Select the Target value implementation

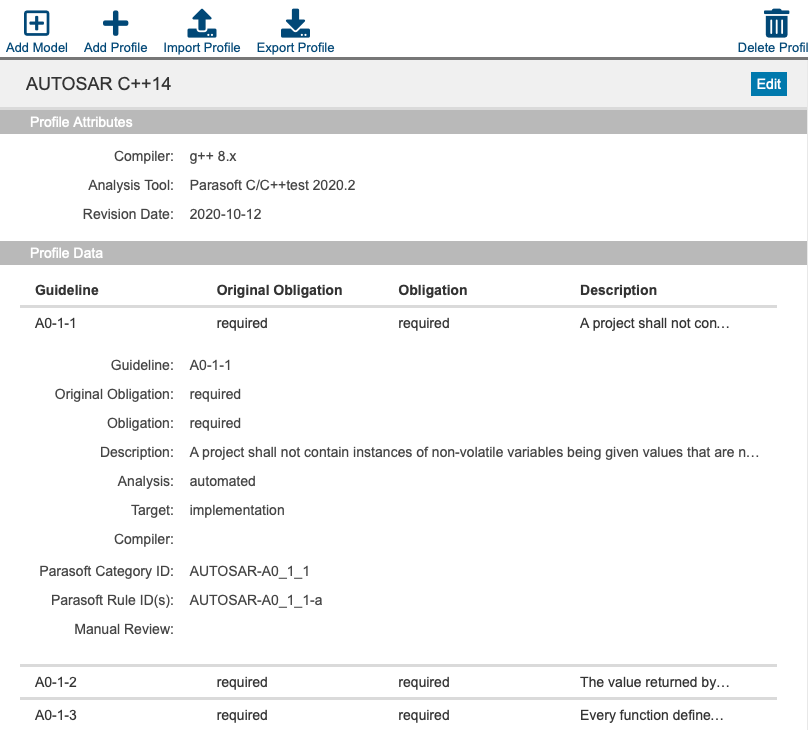click(x=237, y=510)
